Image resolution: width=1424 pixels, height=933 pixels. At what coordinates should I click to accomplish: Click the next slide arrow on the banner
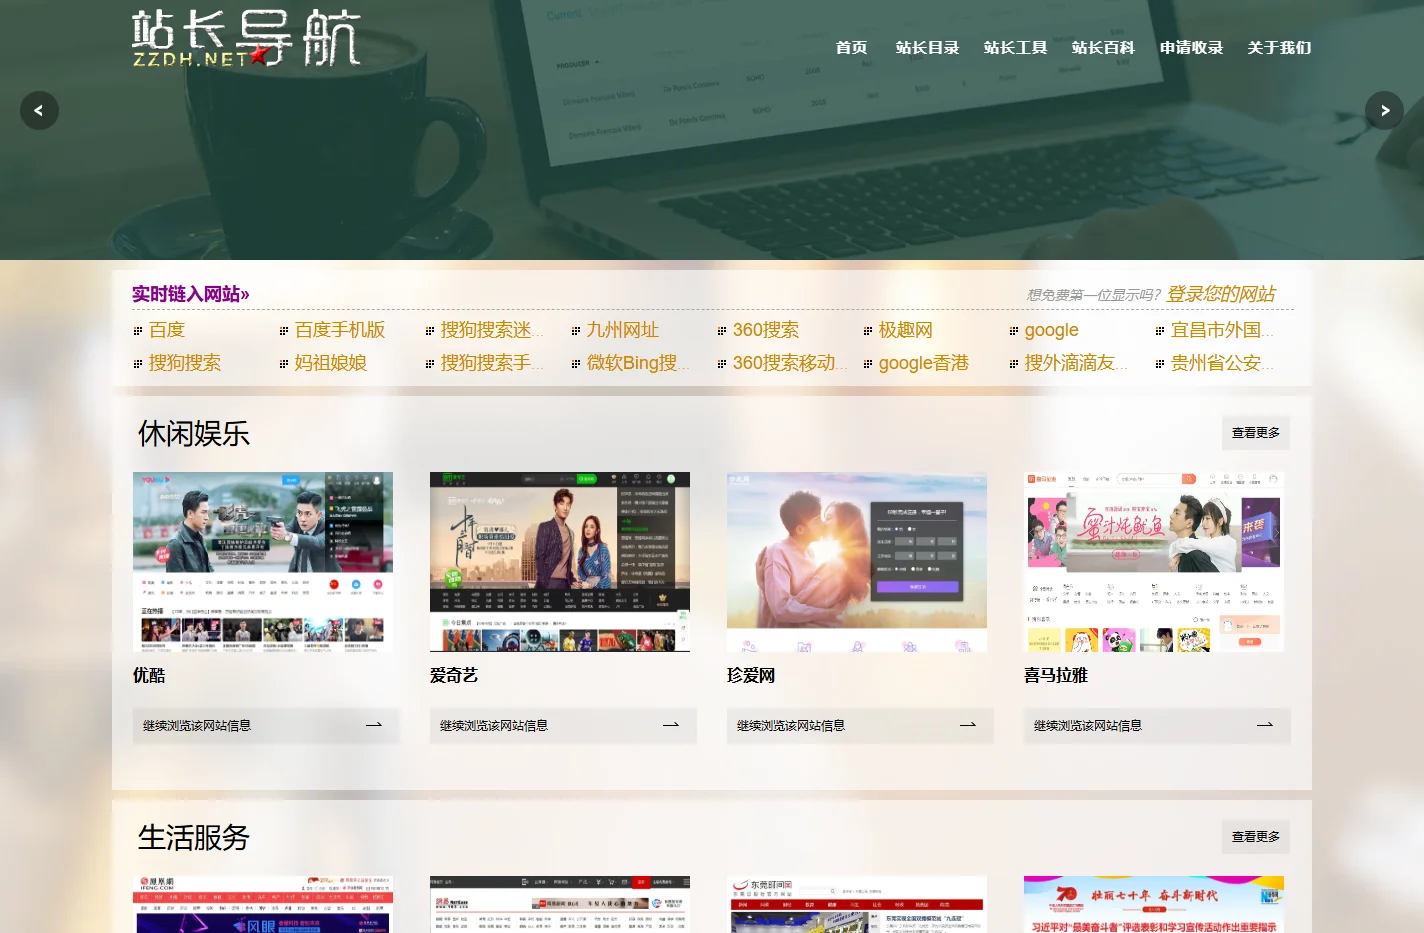(1385, 110)
